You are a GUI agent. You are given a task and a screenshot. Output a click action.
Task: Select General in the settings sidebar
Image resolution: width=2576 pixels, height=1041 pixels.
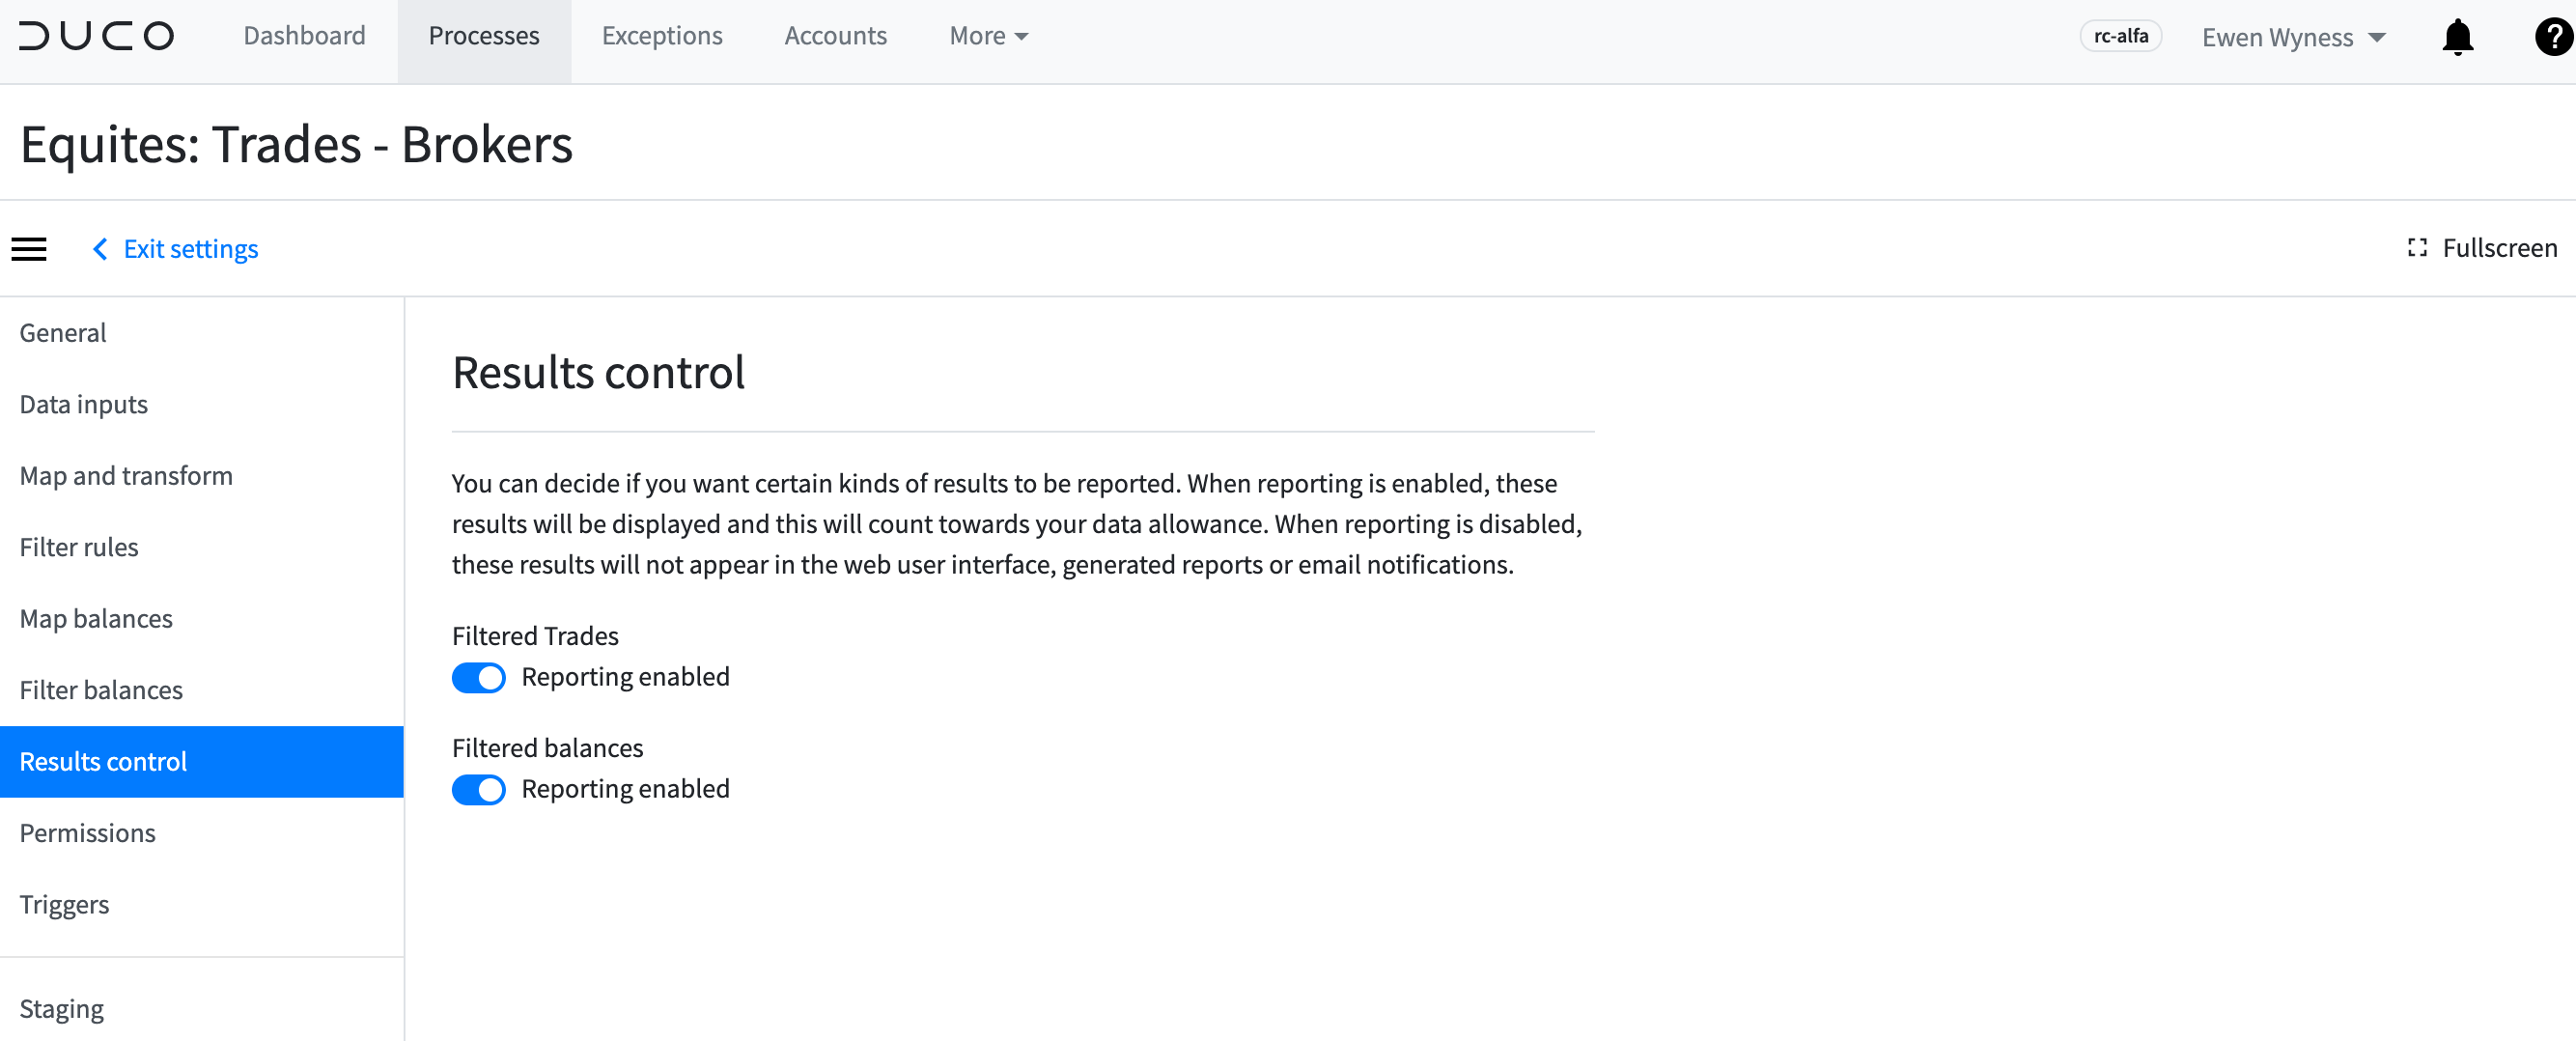pyautogui.click(x=202, y=333)
